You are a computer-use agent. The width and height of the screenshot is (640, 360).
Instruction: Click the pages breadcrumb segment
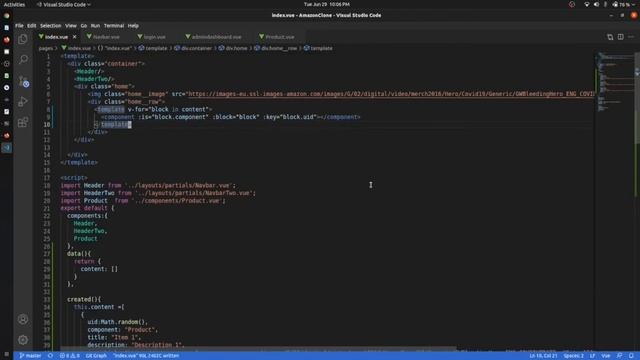[x=45, y=48]
